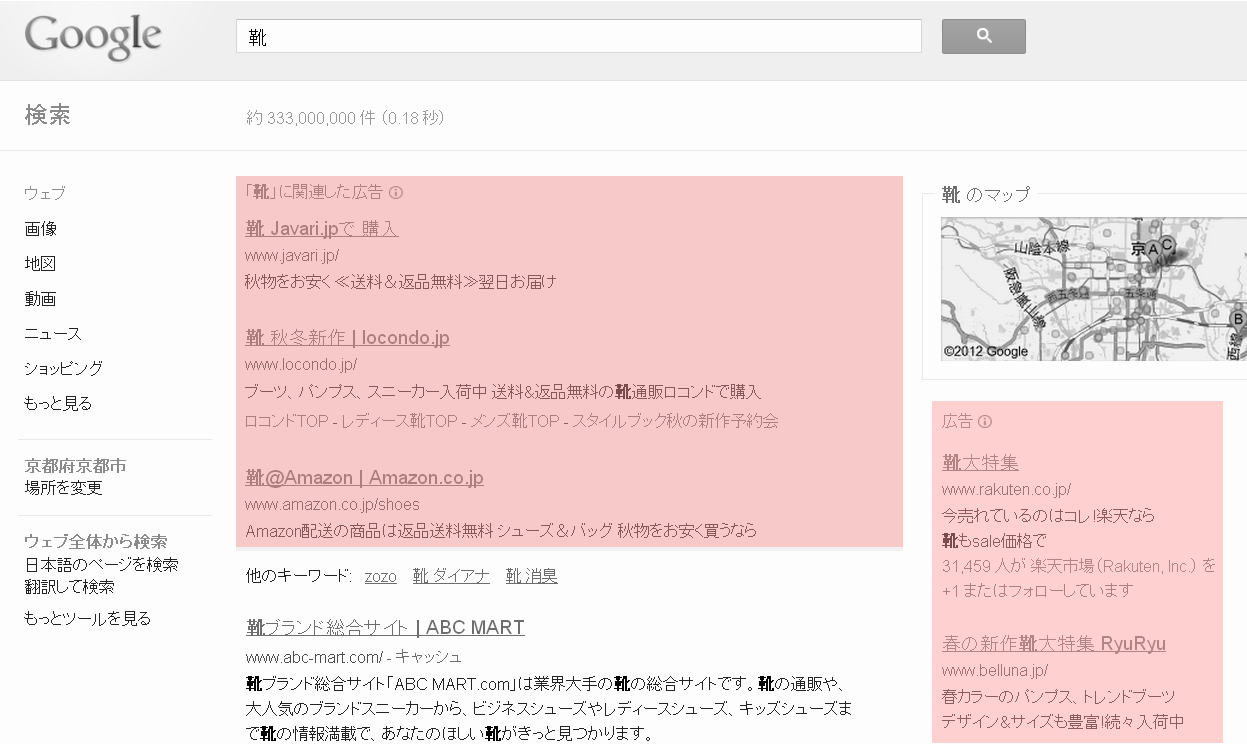The image size is (1247, 744).
Task: Select ウェブ全体から検索 option
Action: pyautogui.click(x=96, y=542)
